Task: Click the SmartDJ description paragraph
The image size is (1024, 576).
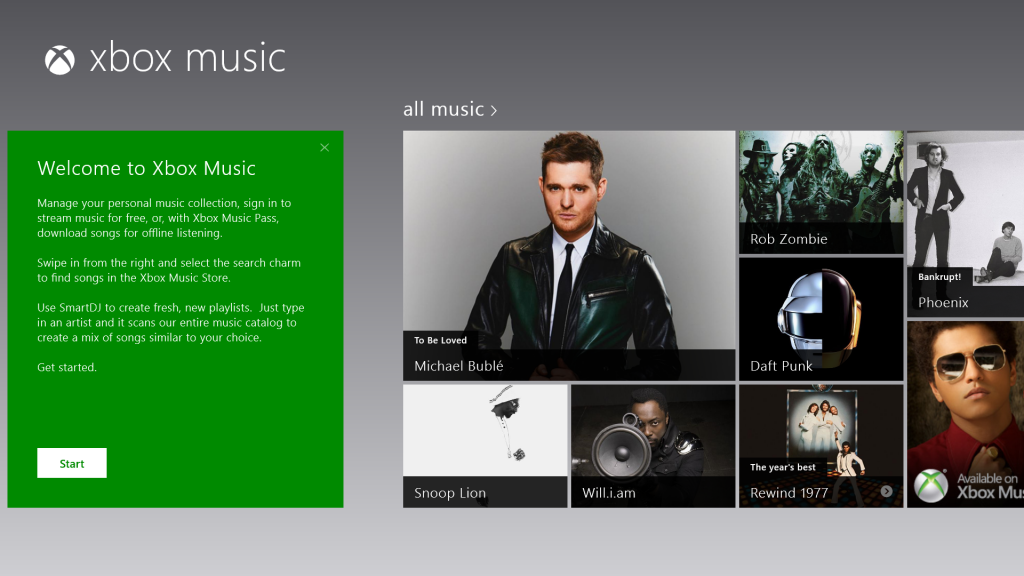Action: coord(170,323)
